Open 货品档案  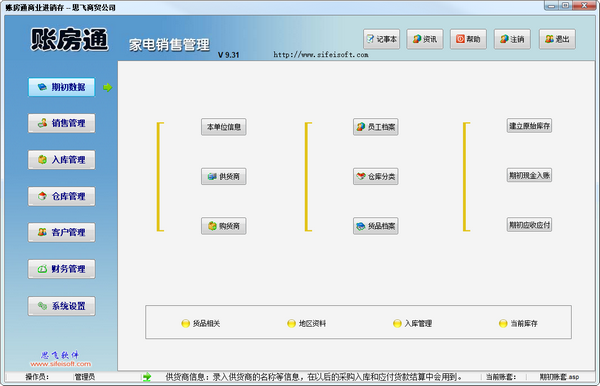click(376, 226)
